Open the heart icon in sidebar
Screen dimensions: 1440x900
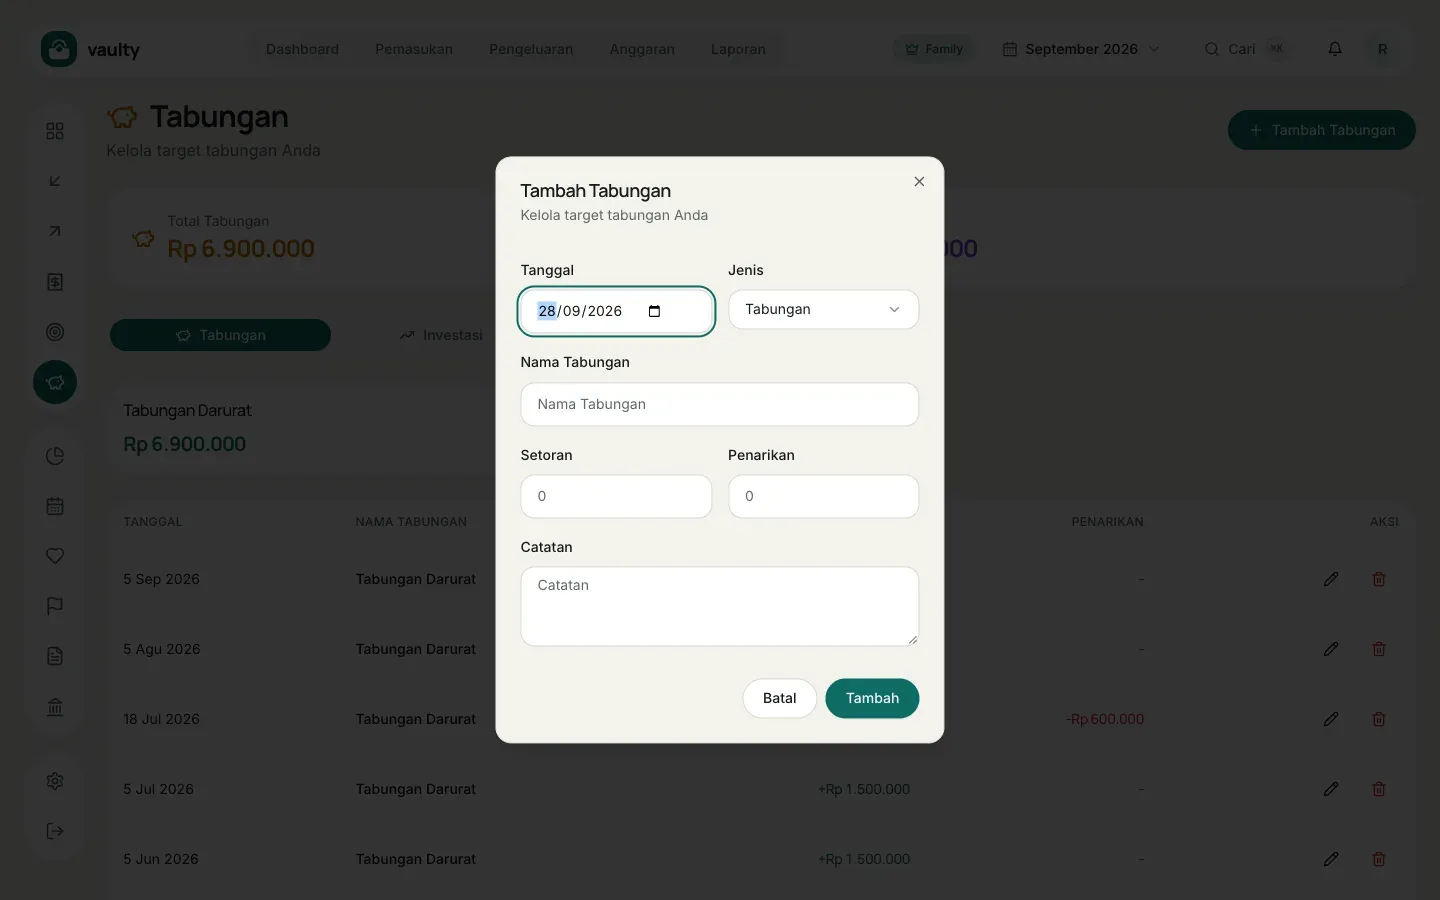click(x=55, y=556)
